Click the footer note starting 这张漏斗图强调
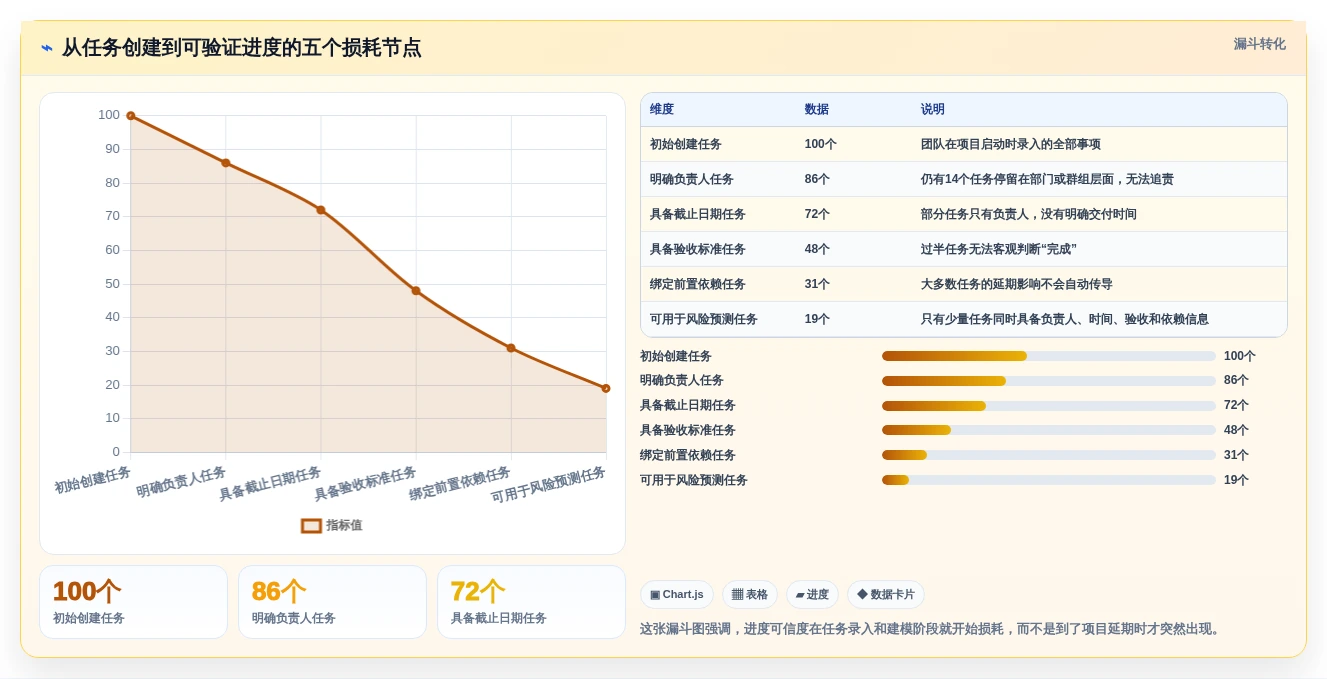1327x679 pixels. [x=932, y=629]
